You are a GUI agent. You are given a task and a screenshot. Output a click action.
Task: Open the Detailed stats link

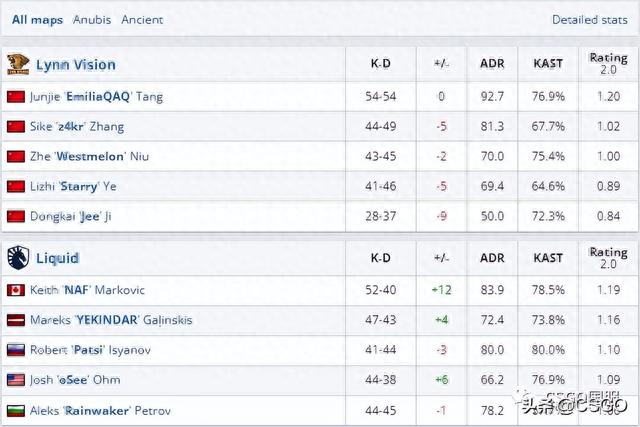(589, 20)
